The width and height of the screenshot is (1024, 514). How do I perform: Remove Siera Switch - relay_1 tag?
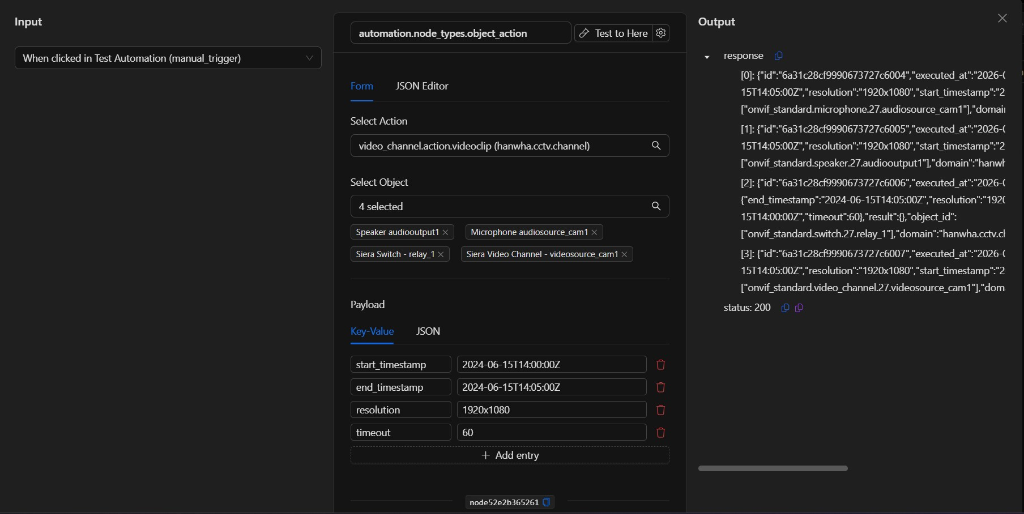[x=441, y=254]
